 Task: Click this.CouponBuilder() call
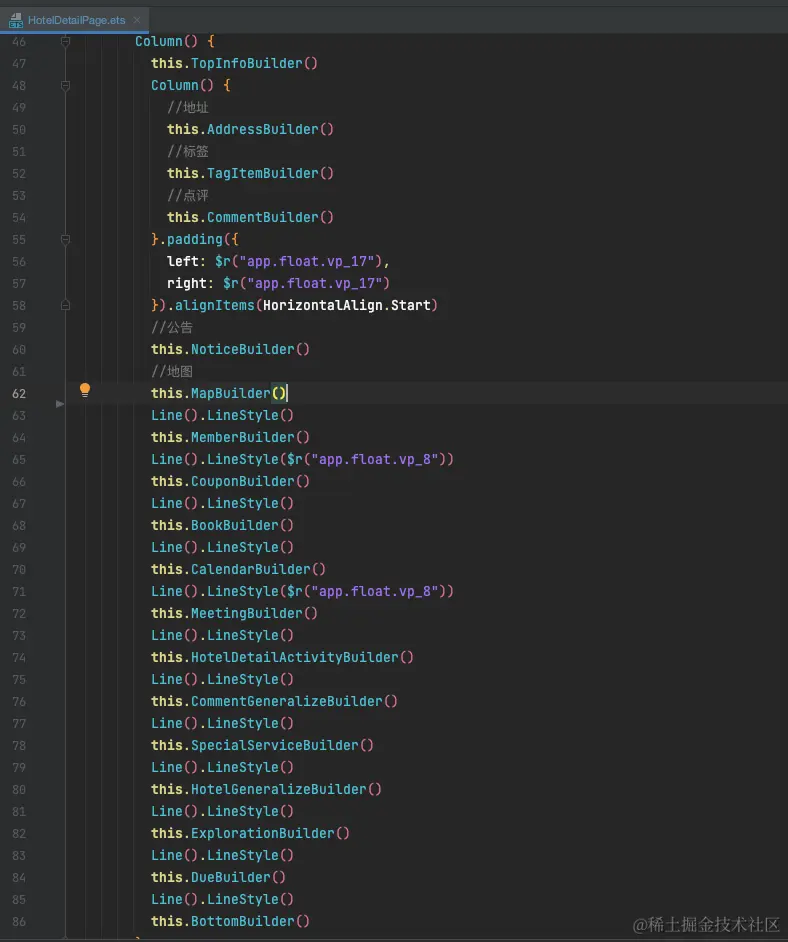coord(231,481)
